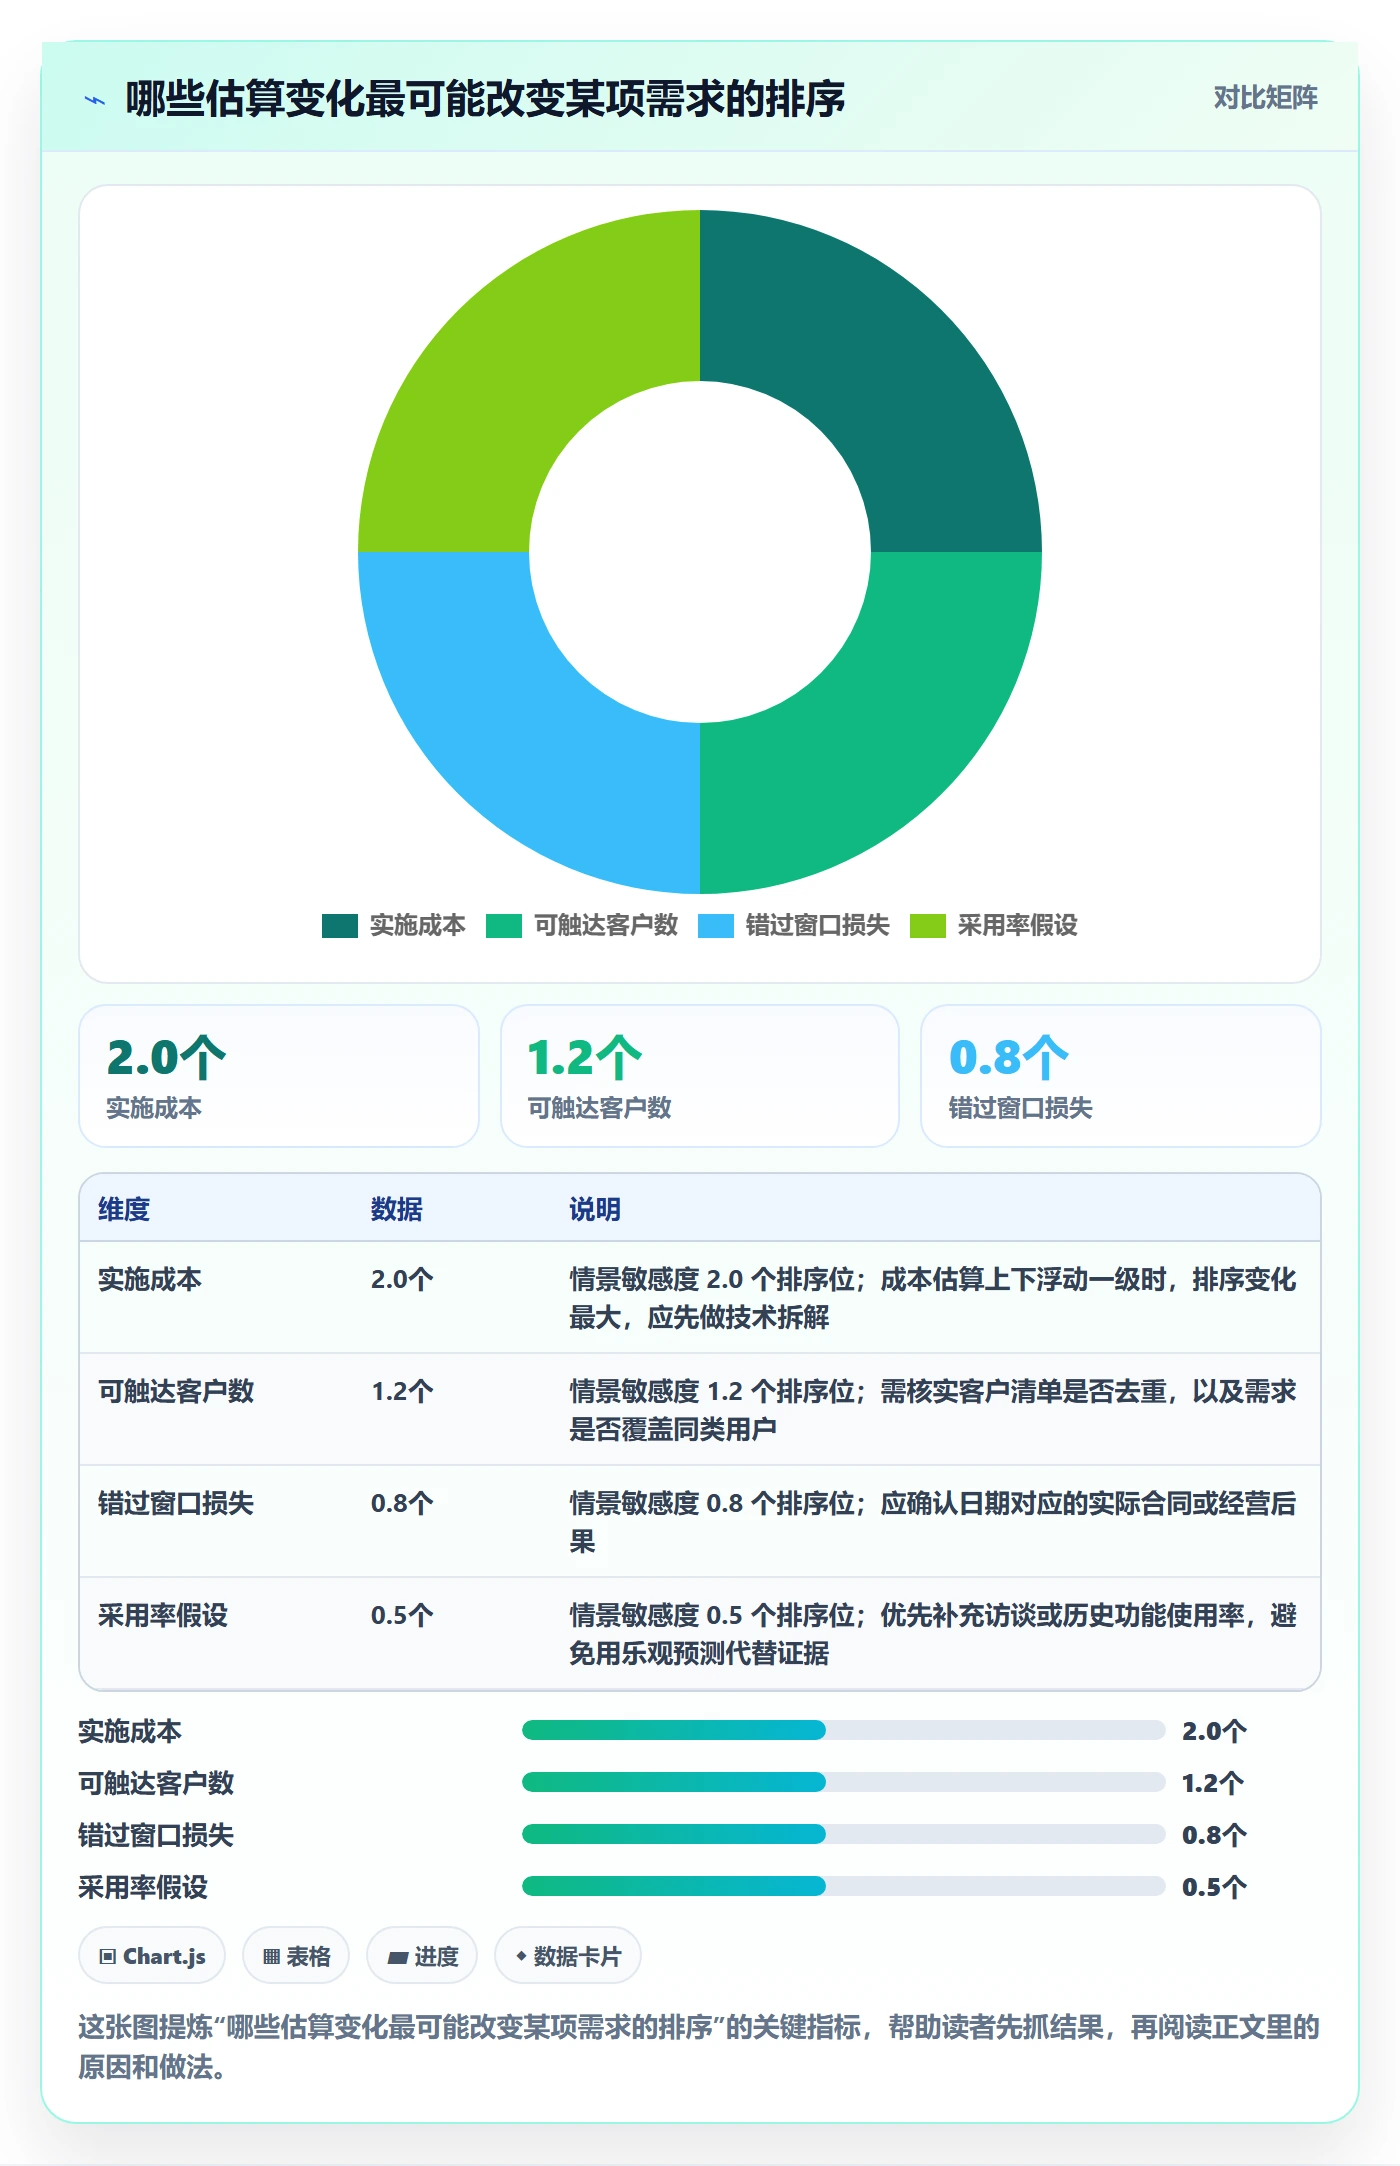Toggle the 可触达客户数 legend color swatch
Screen dimensions: 1400x2166
point(504,926)
